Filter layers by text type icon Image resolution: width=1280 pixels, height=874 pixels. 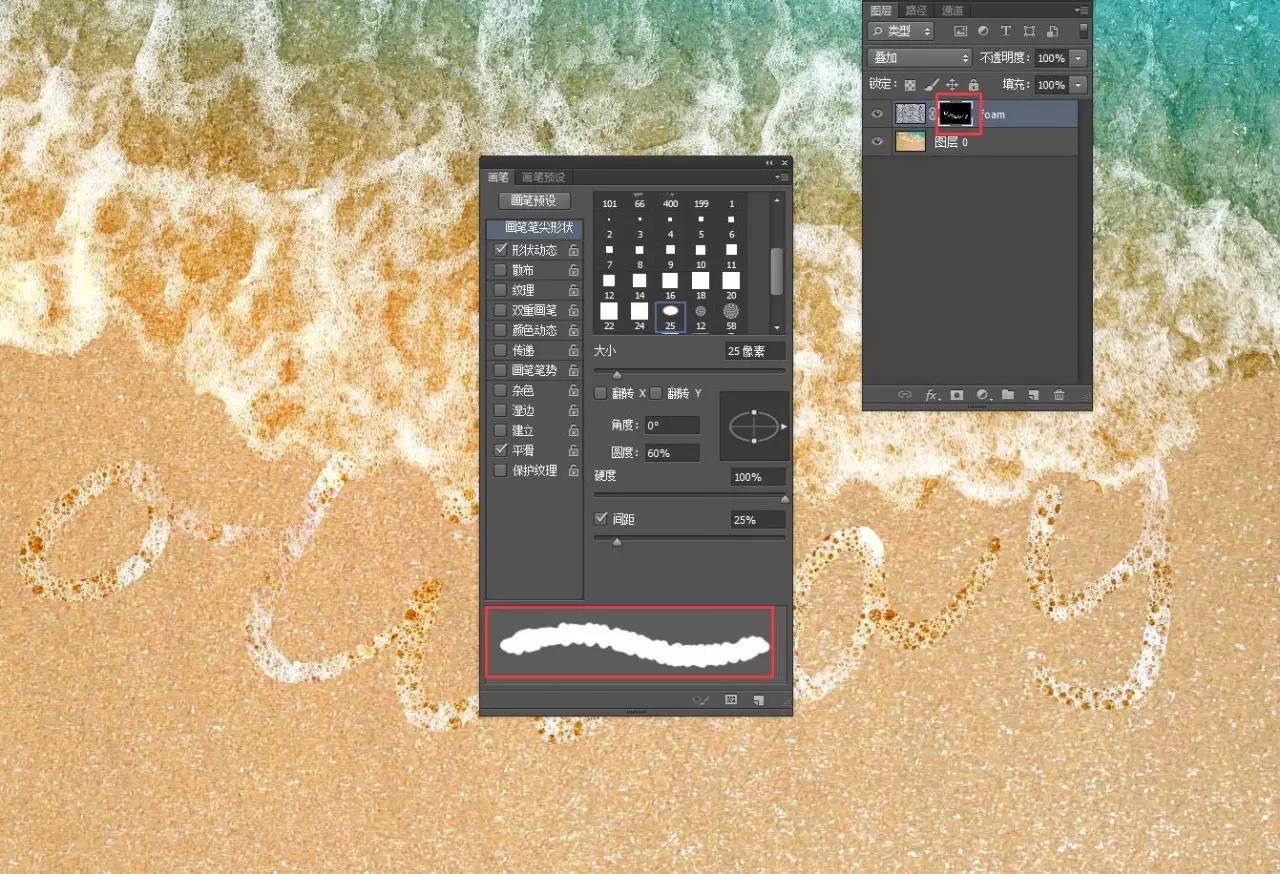pyautogui.click(x=1006, y=32)
